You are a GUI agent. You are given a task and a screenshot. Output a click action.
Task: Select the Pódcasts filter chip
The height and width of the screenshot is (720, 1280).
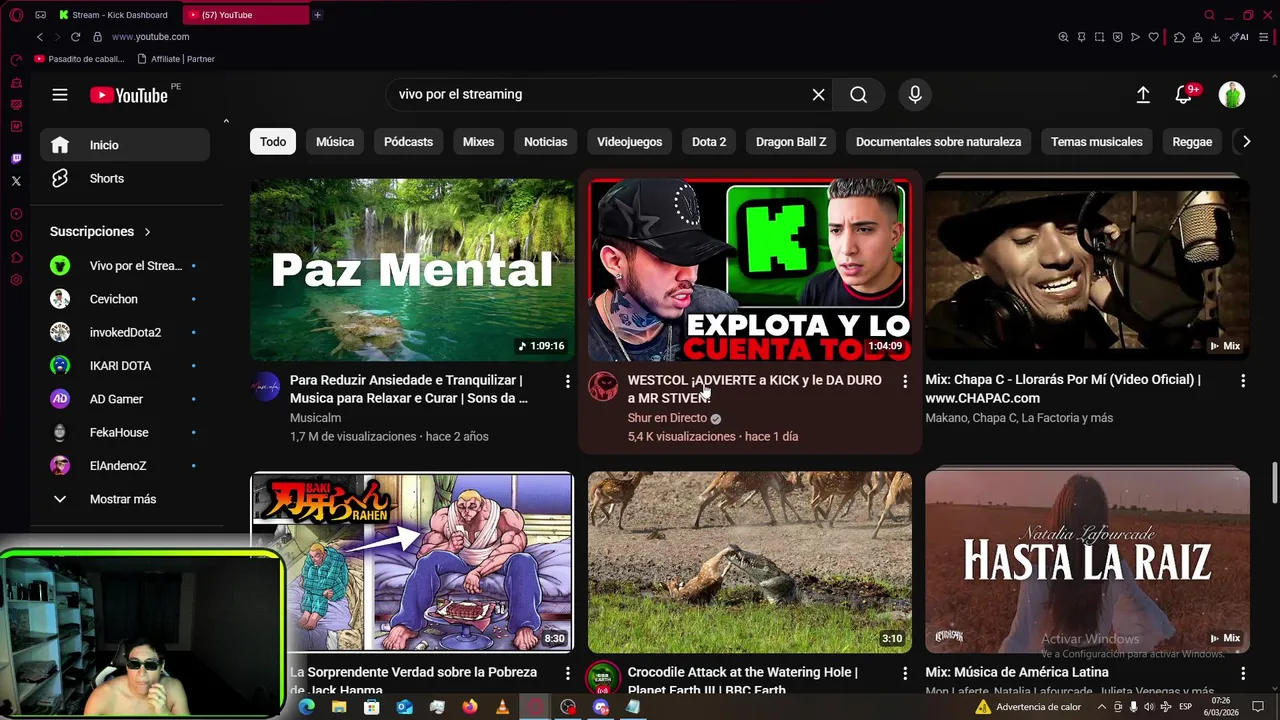[x=408, y=142]
